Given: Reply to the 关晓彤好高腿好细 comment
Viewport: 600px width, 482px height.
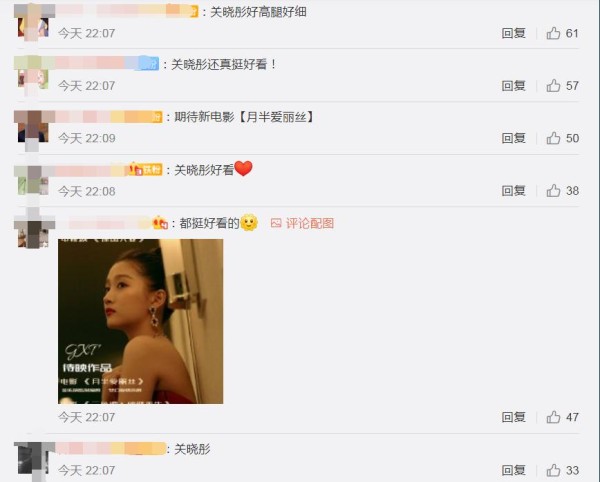Looking at the screenshot, I should [514, 33].
